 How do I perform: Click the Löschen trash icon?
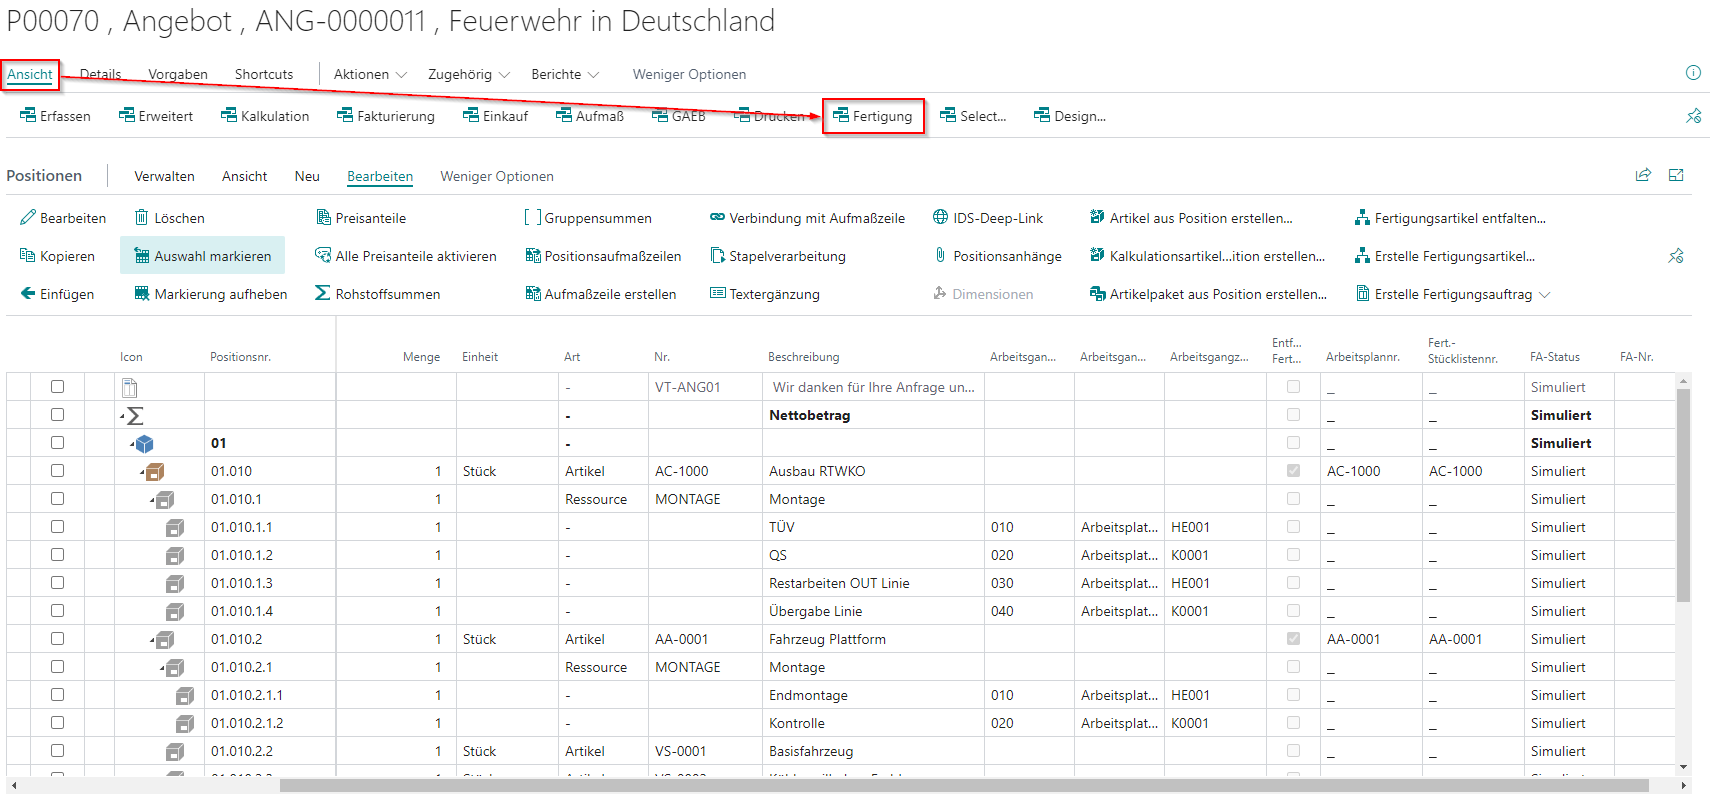point(142,218)
